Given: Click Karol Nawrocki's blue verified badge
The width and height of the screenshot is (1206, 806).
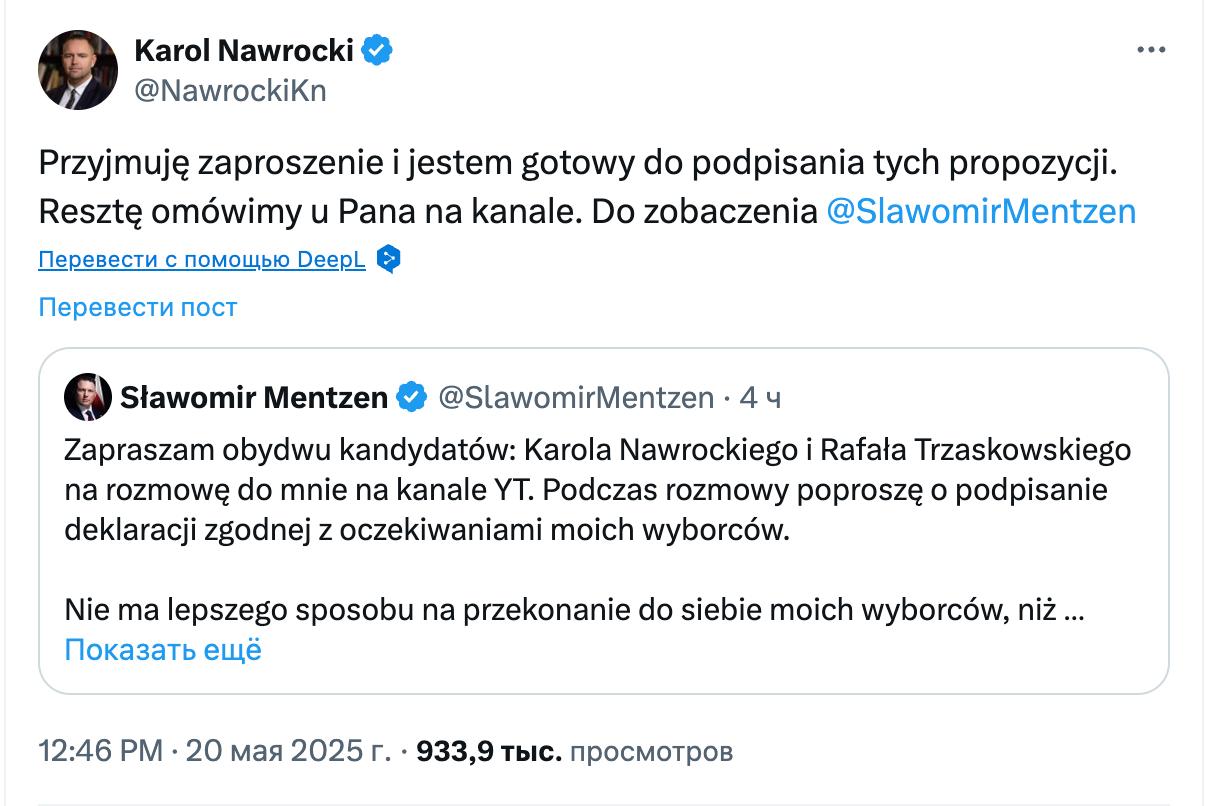Looking at the screenshot, I should pos(377,50).
